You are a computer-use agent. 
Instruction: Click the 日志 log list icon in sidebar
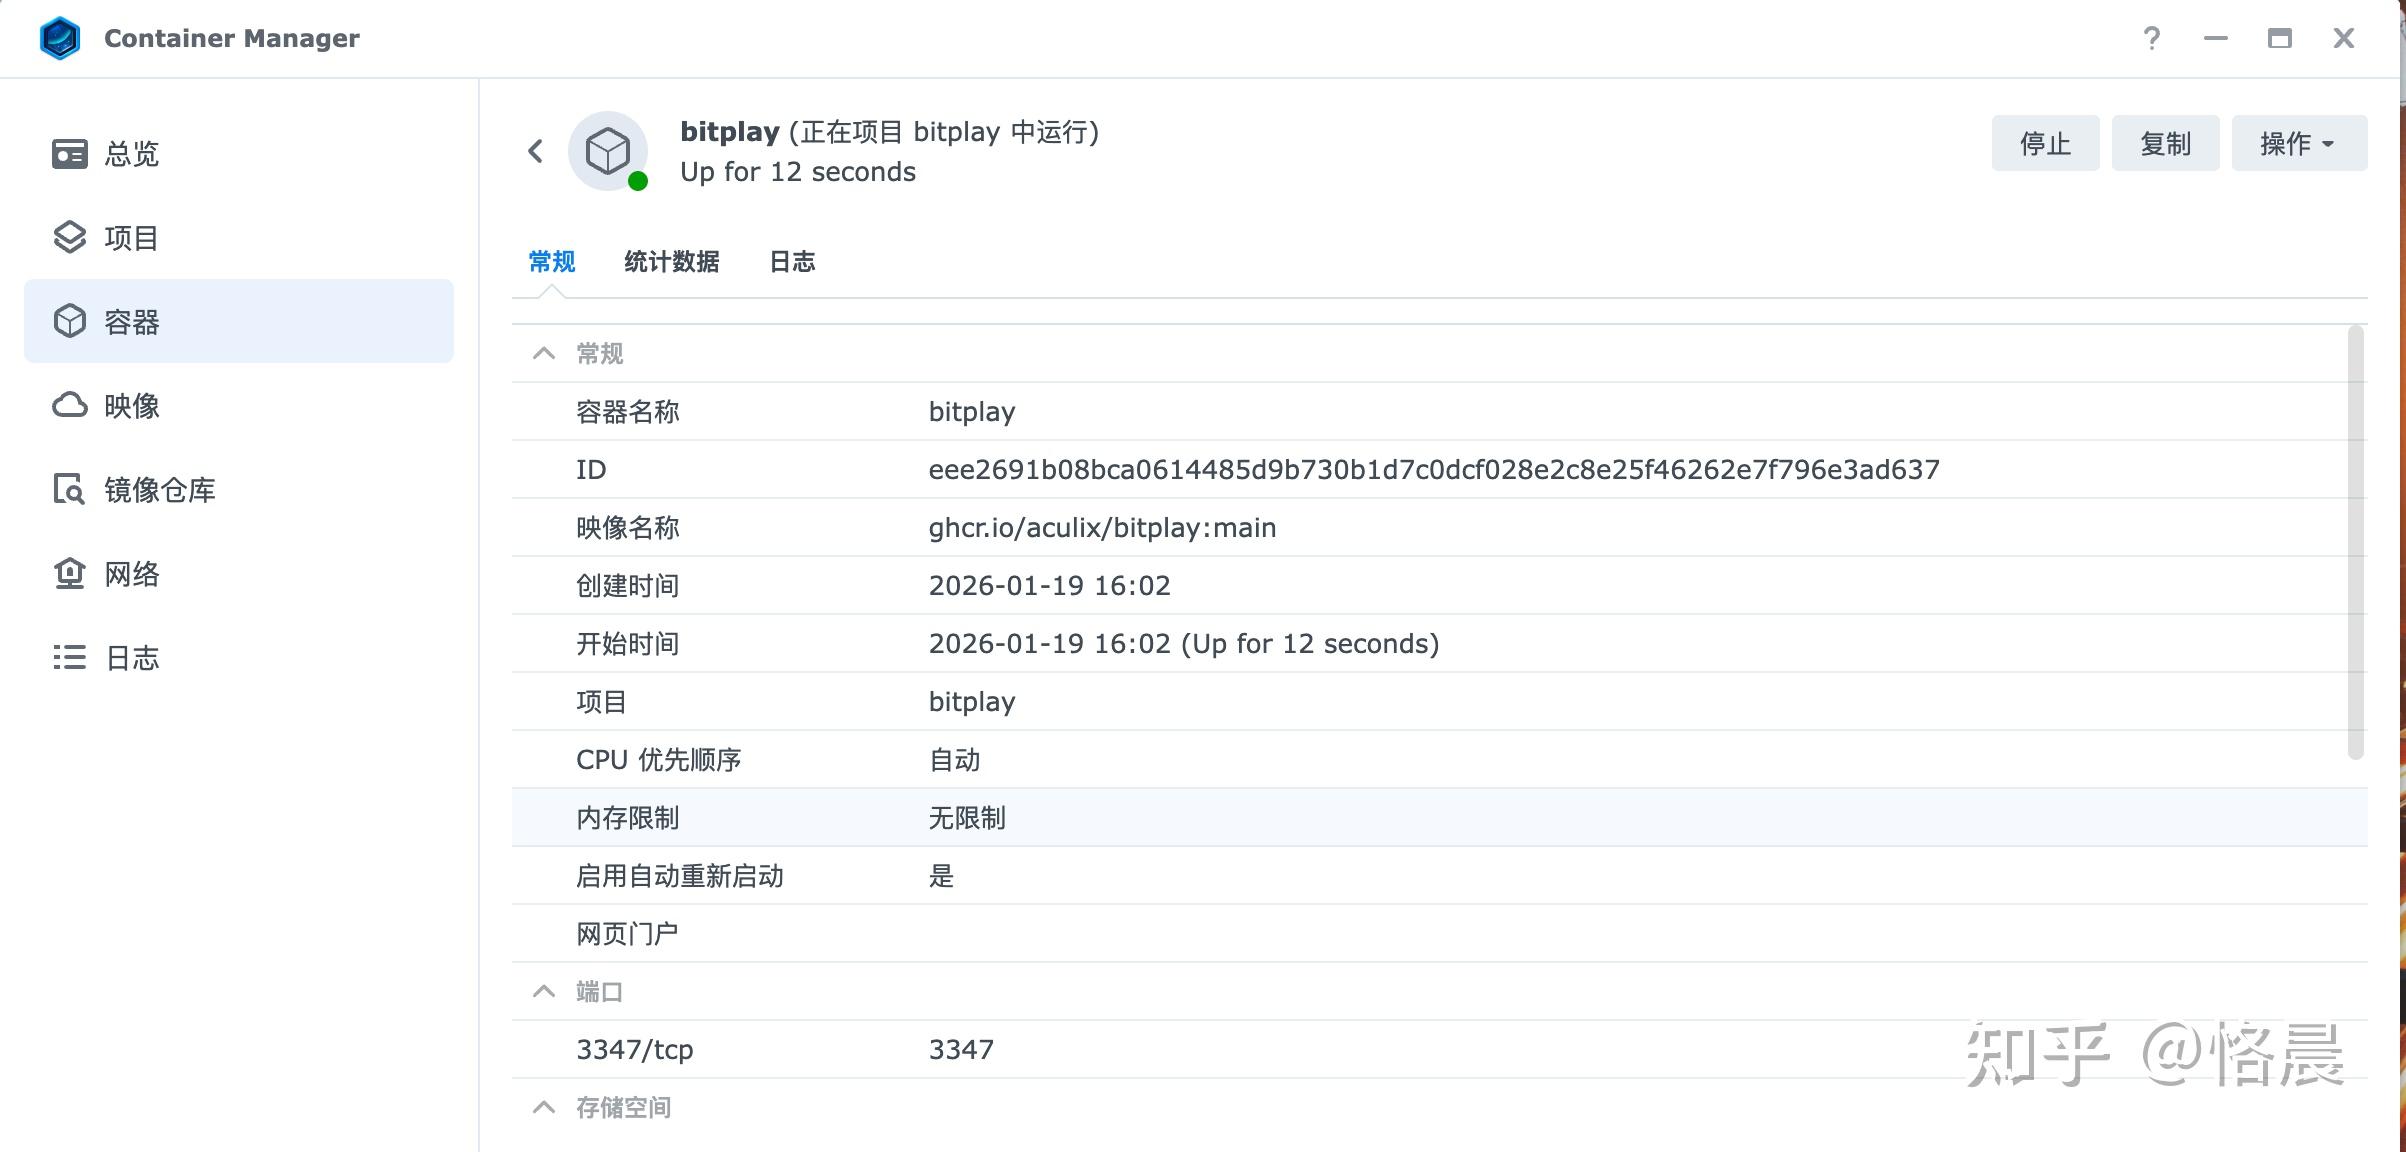[x=70, y=657]
